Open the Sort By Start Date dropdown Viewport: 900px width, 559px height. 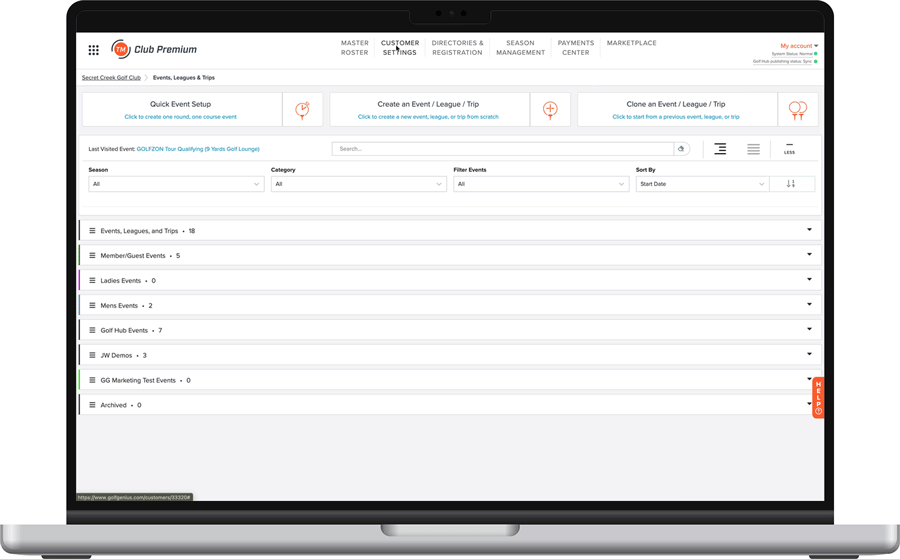(702, 184)
